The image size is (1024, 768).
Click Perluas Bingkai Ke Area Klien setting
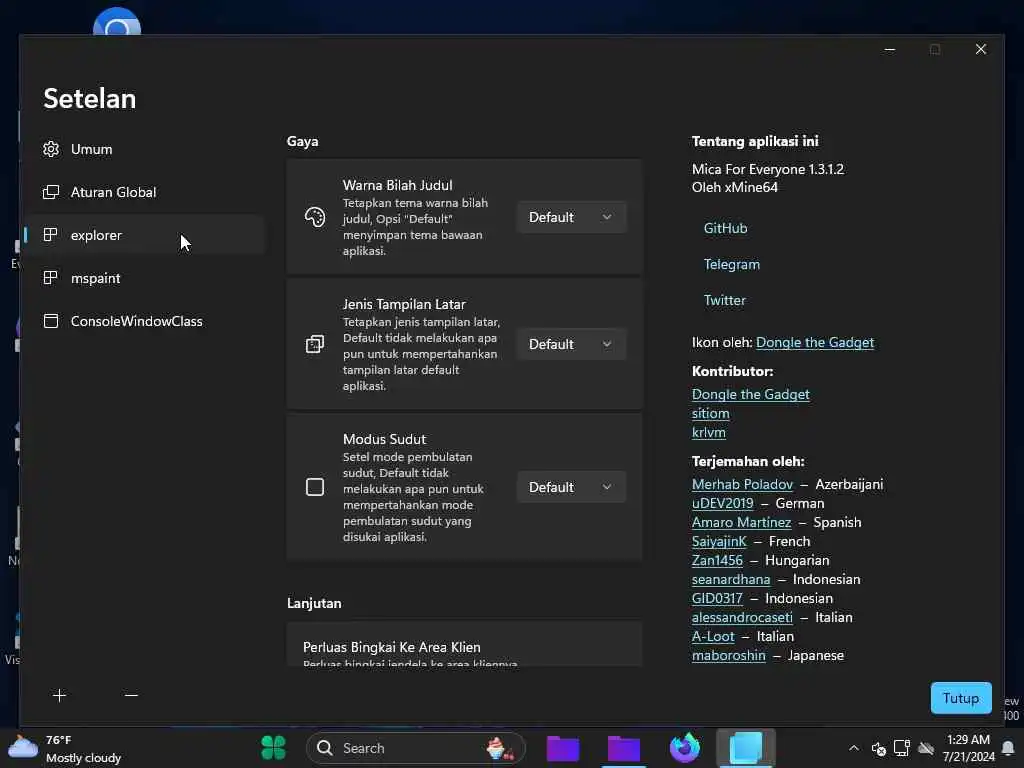464,645
